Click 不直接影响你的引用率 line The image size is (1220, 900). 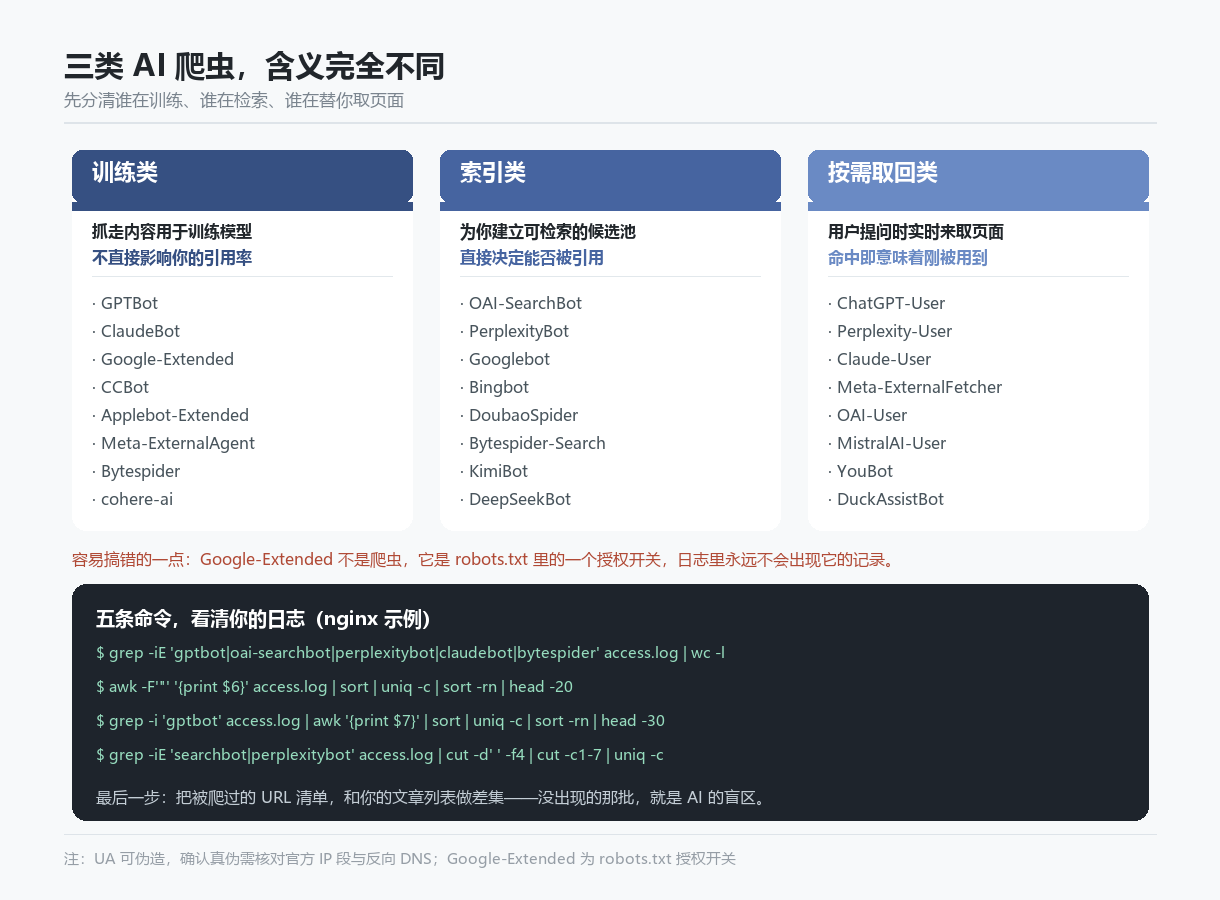pos(172,258)
